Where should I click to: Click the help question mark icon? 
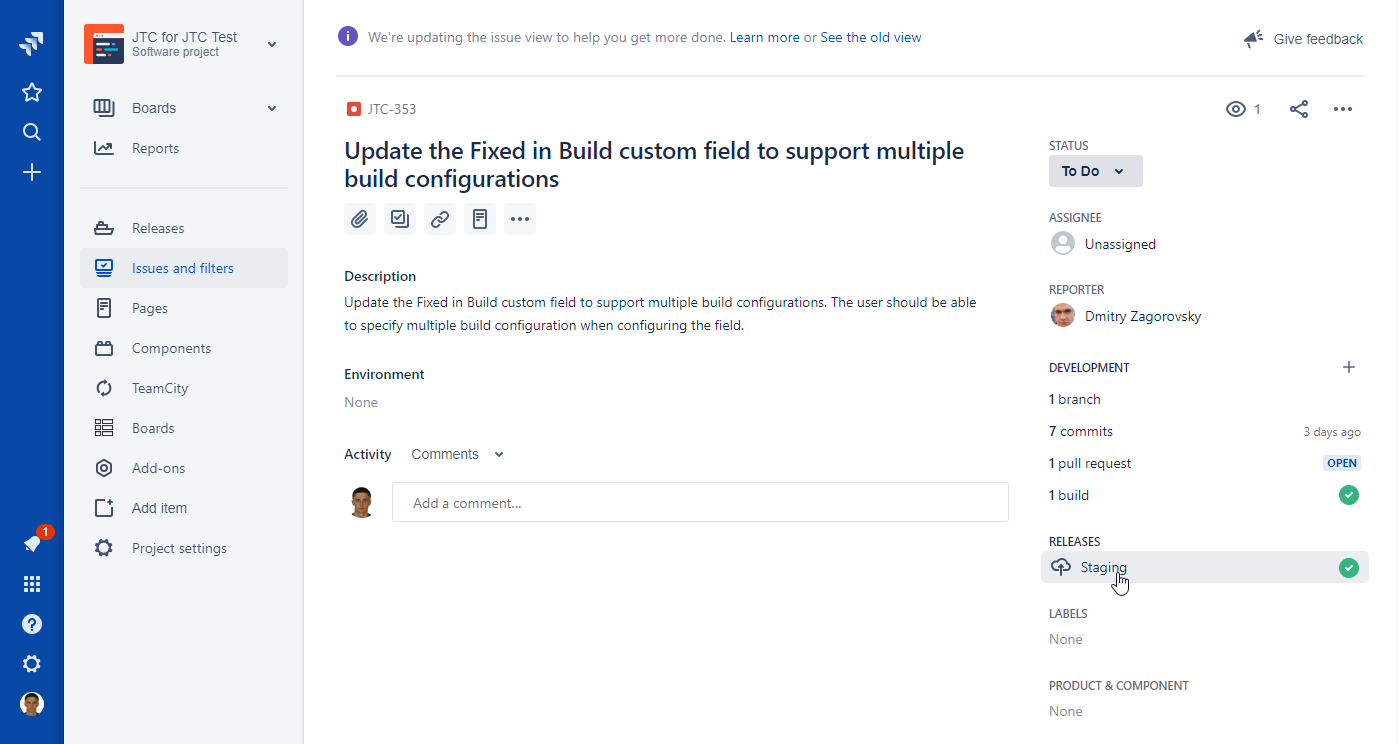[x=32, y=624]
